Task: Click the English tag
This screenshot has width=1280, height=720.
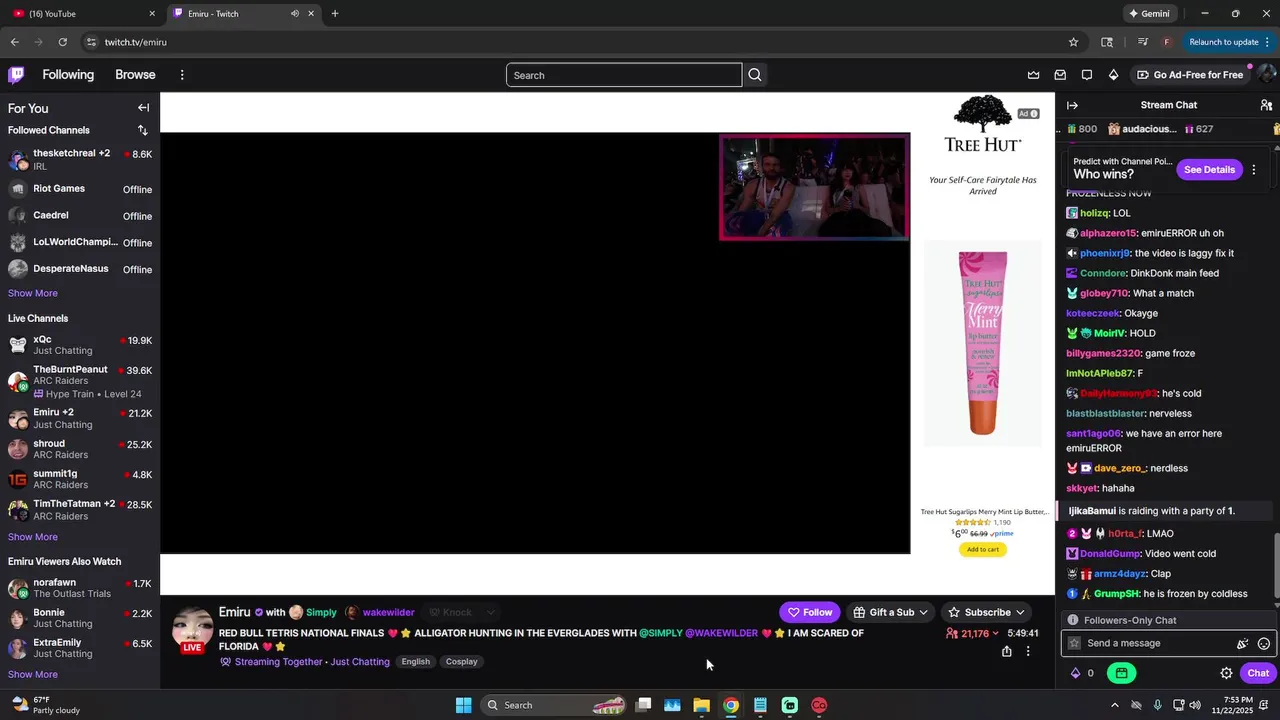Action: tap(415, 662)
